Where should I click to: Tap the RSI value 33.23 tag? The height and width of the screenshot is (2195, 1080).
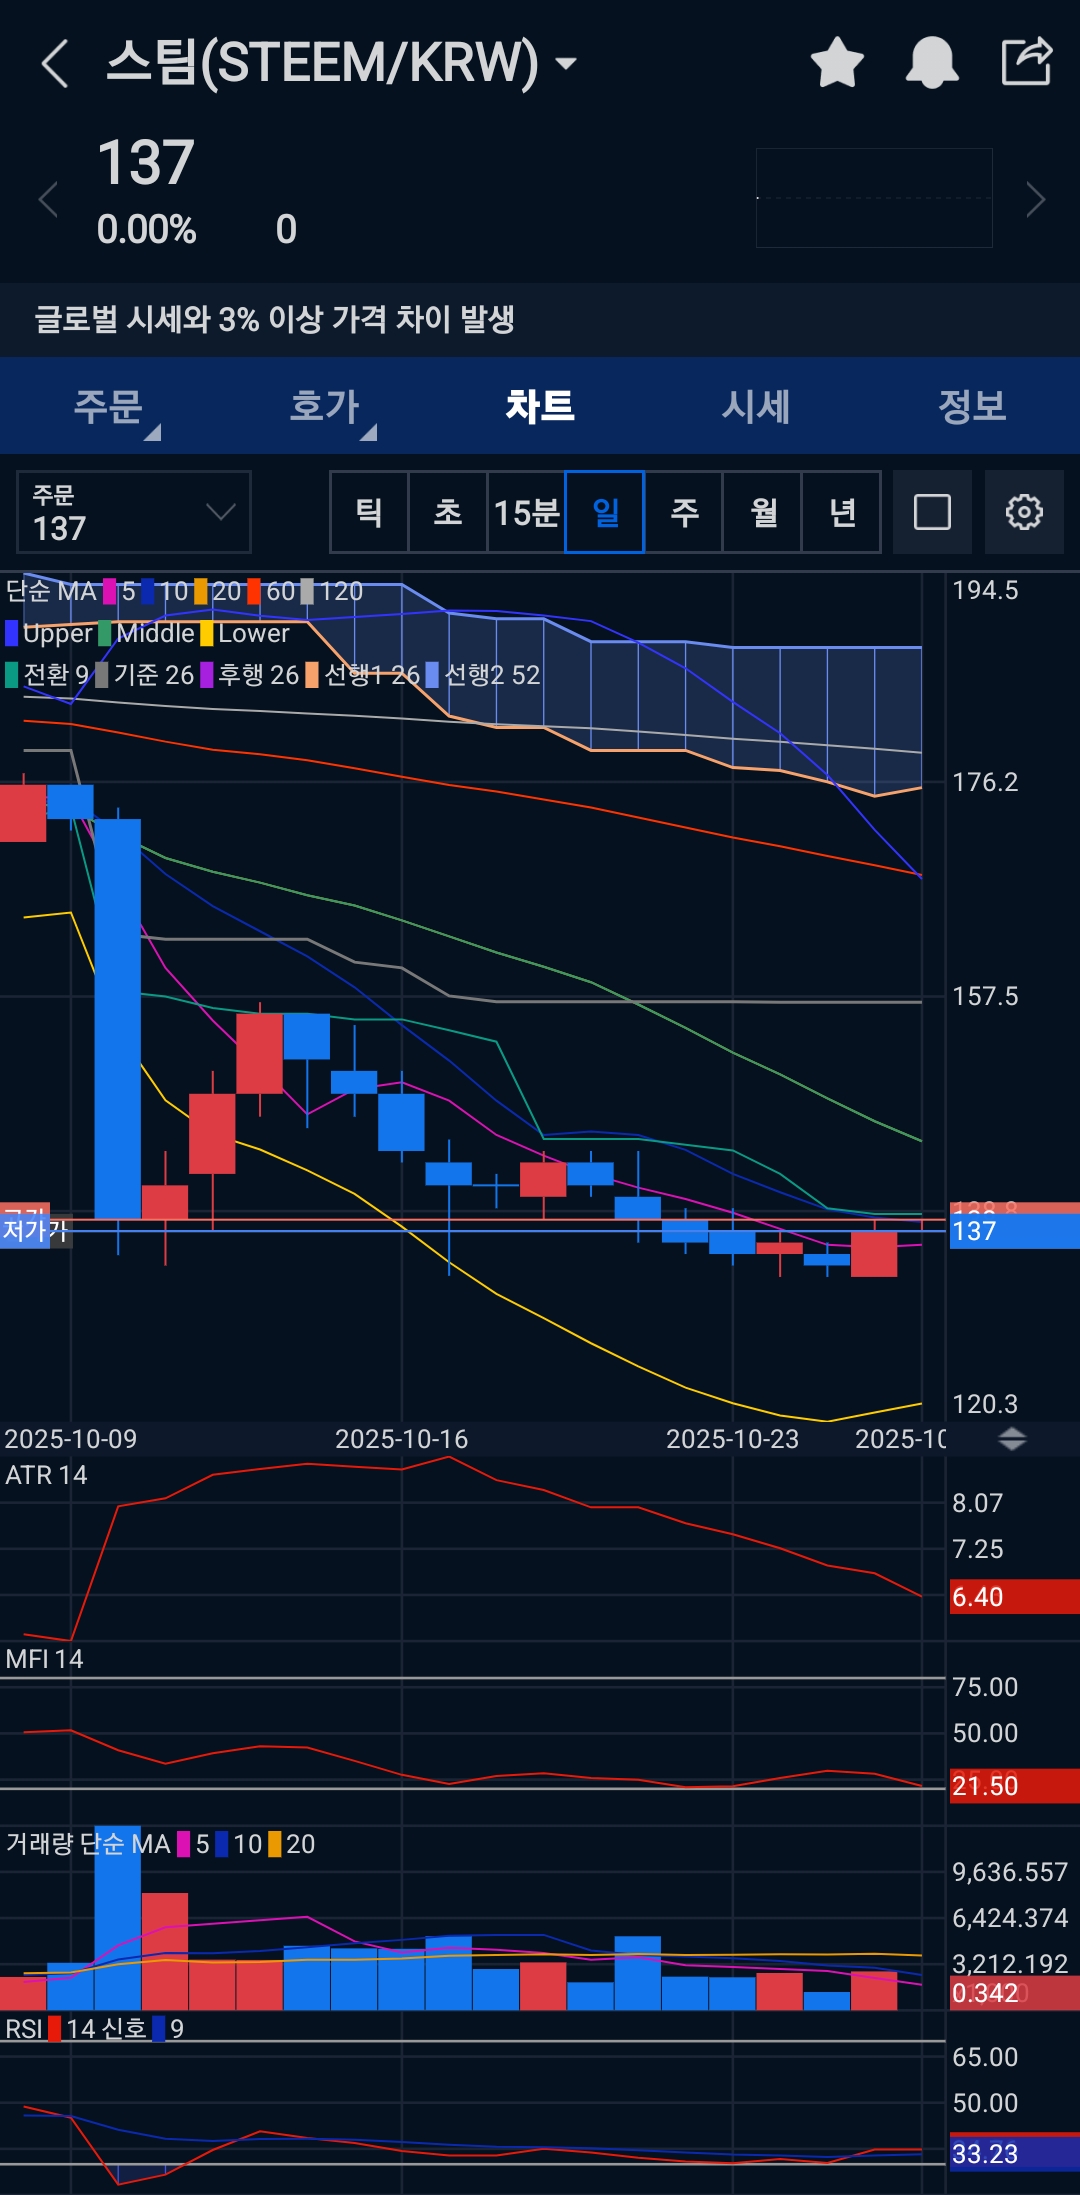[1014, 2154]
